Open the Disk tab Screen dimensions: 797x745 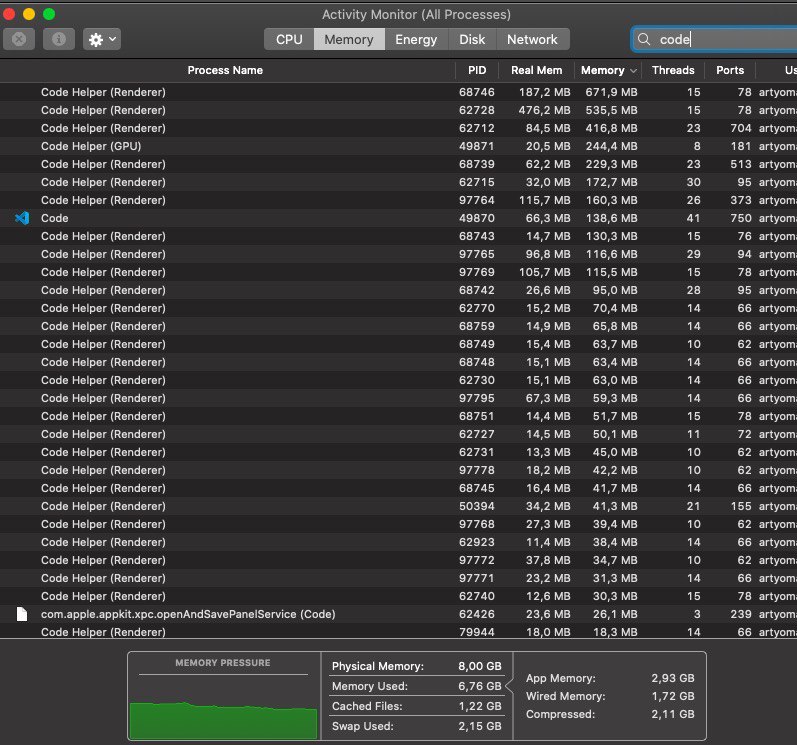click(472, 39)
